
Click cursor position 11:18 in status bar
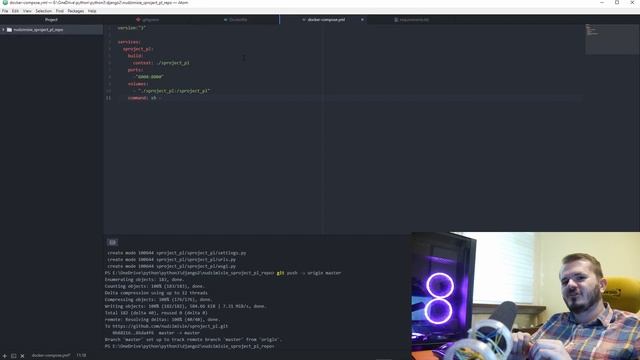81,356
